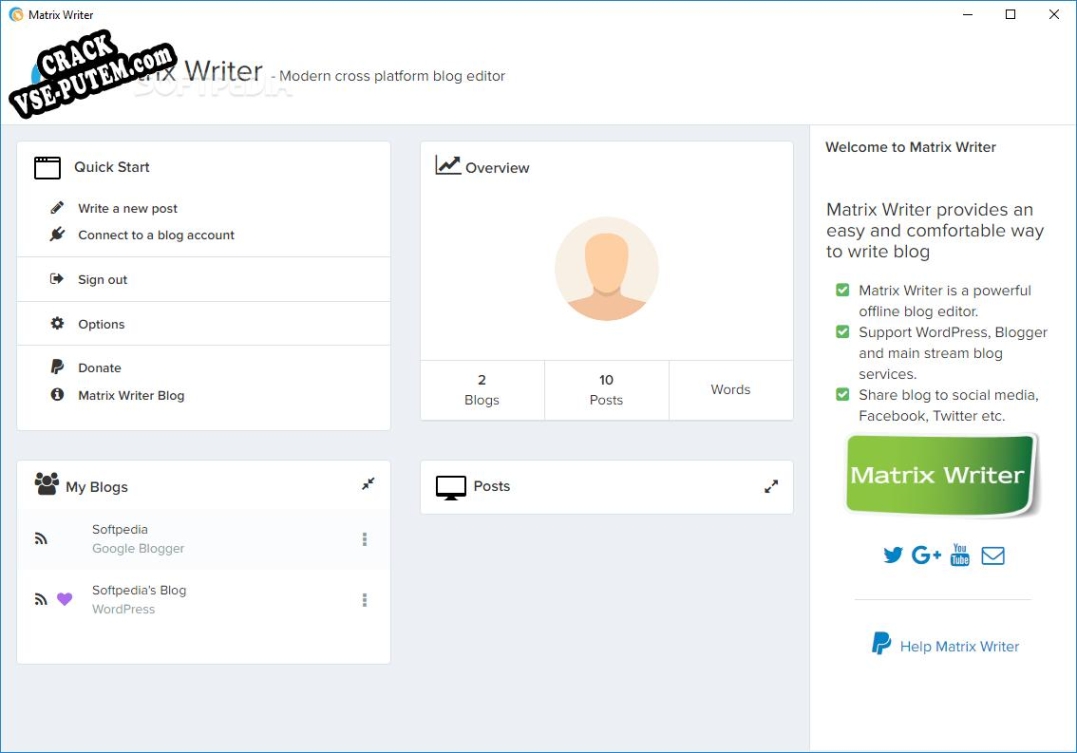
Task: Open the more menu for Softpedia's Blog
Action: (x=365, y=600)
